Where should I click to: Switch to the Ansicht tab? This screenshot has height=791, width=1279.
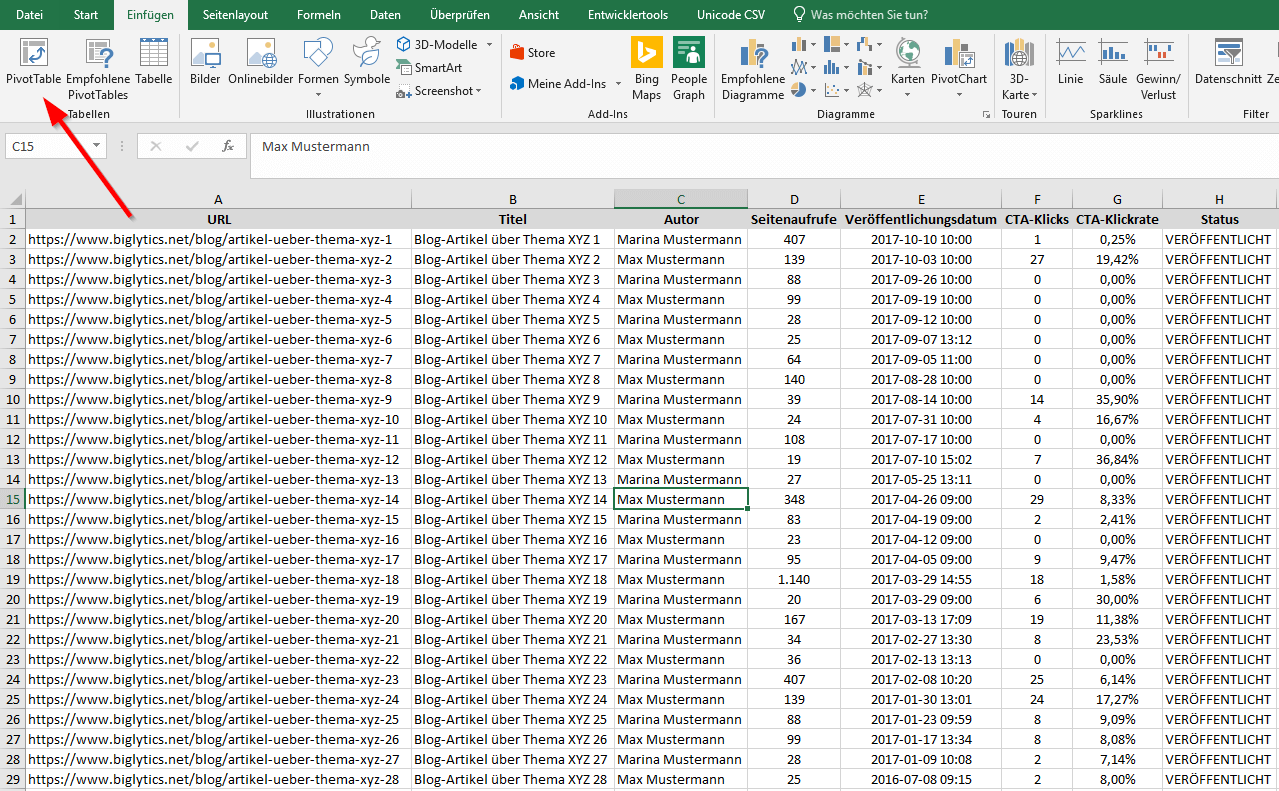(x=539, y=15)
